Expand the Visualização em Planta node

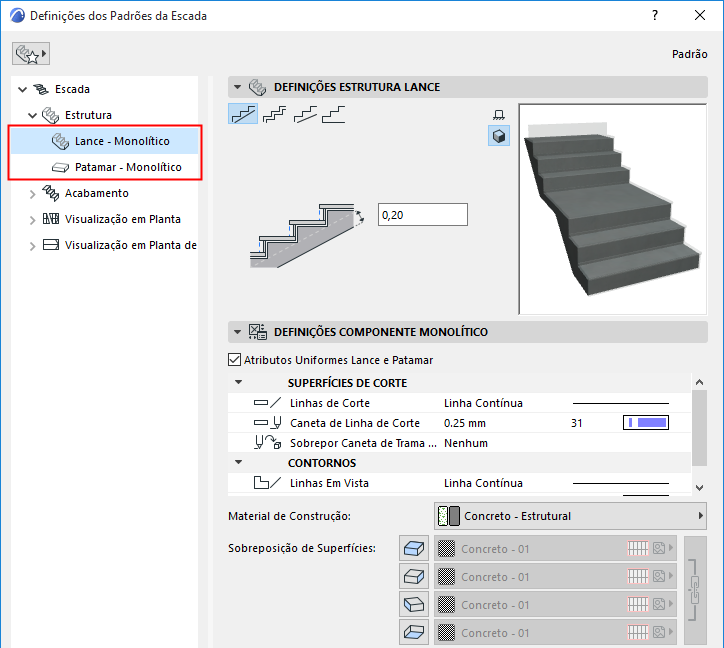(x=32, y=220)
